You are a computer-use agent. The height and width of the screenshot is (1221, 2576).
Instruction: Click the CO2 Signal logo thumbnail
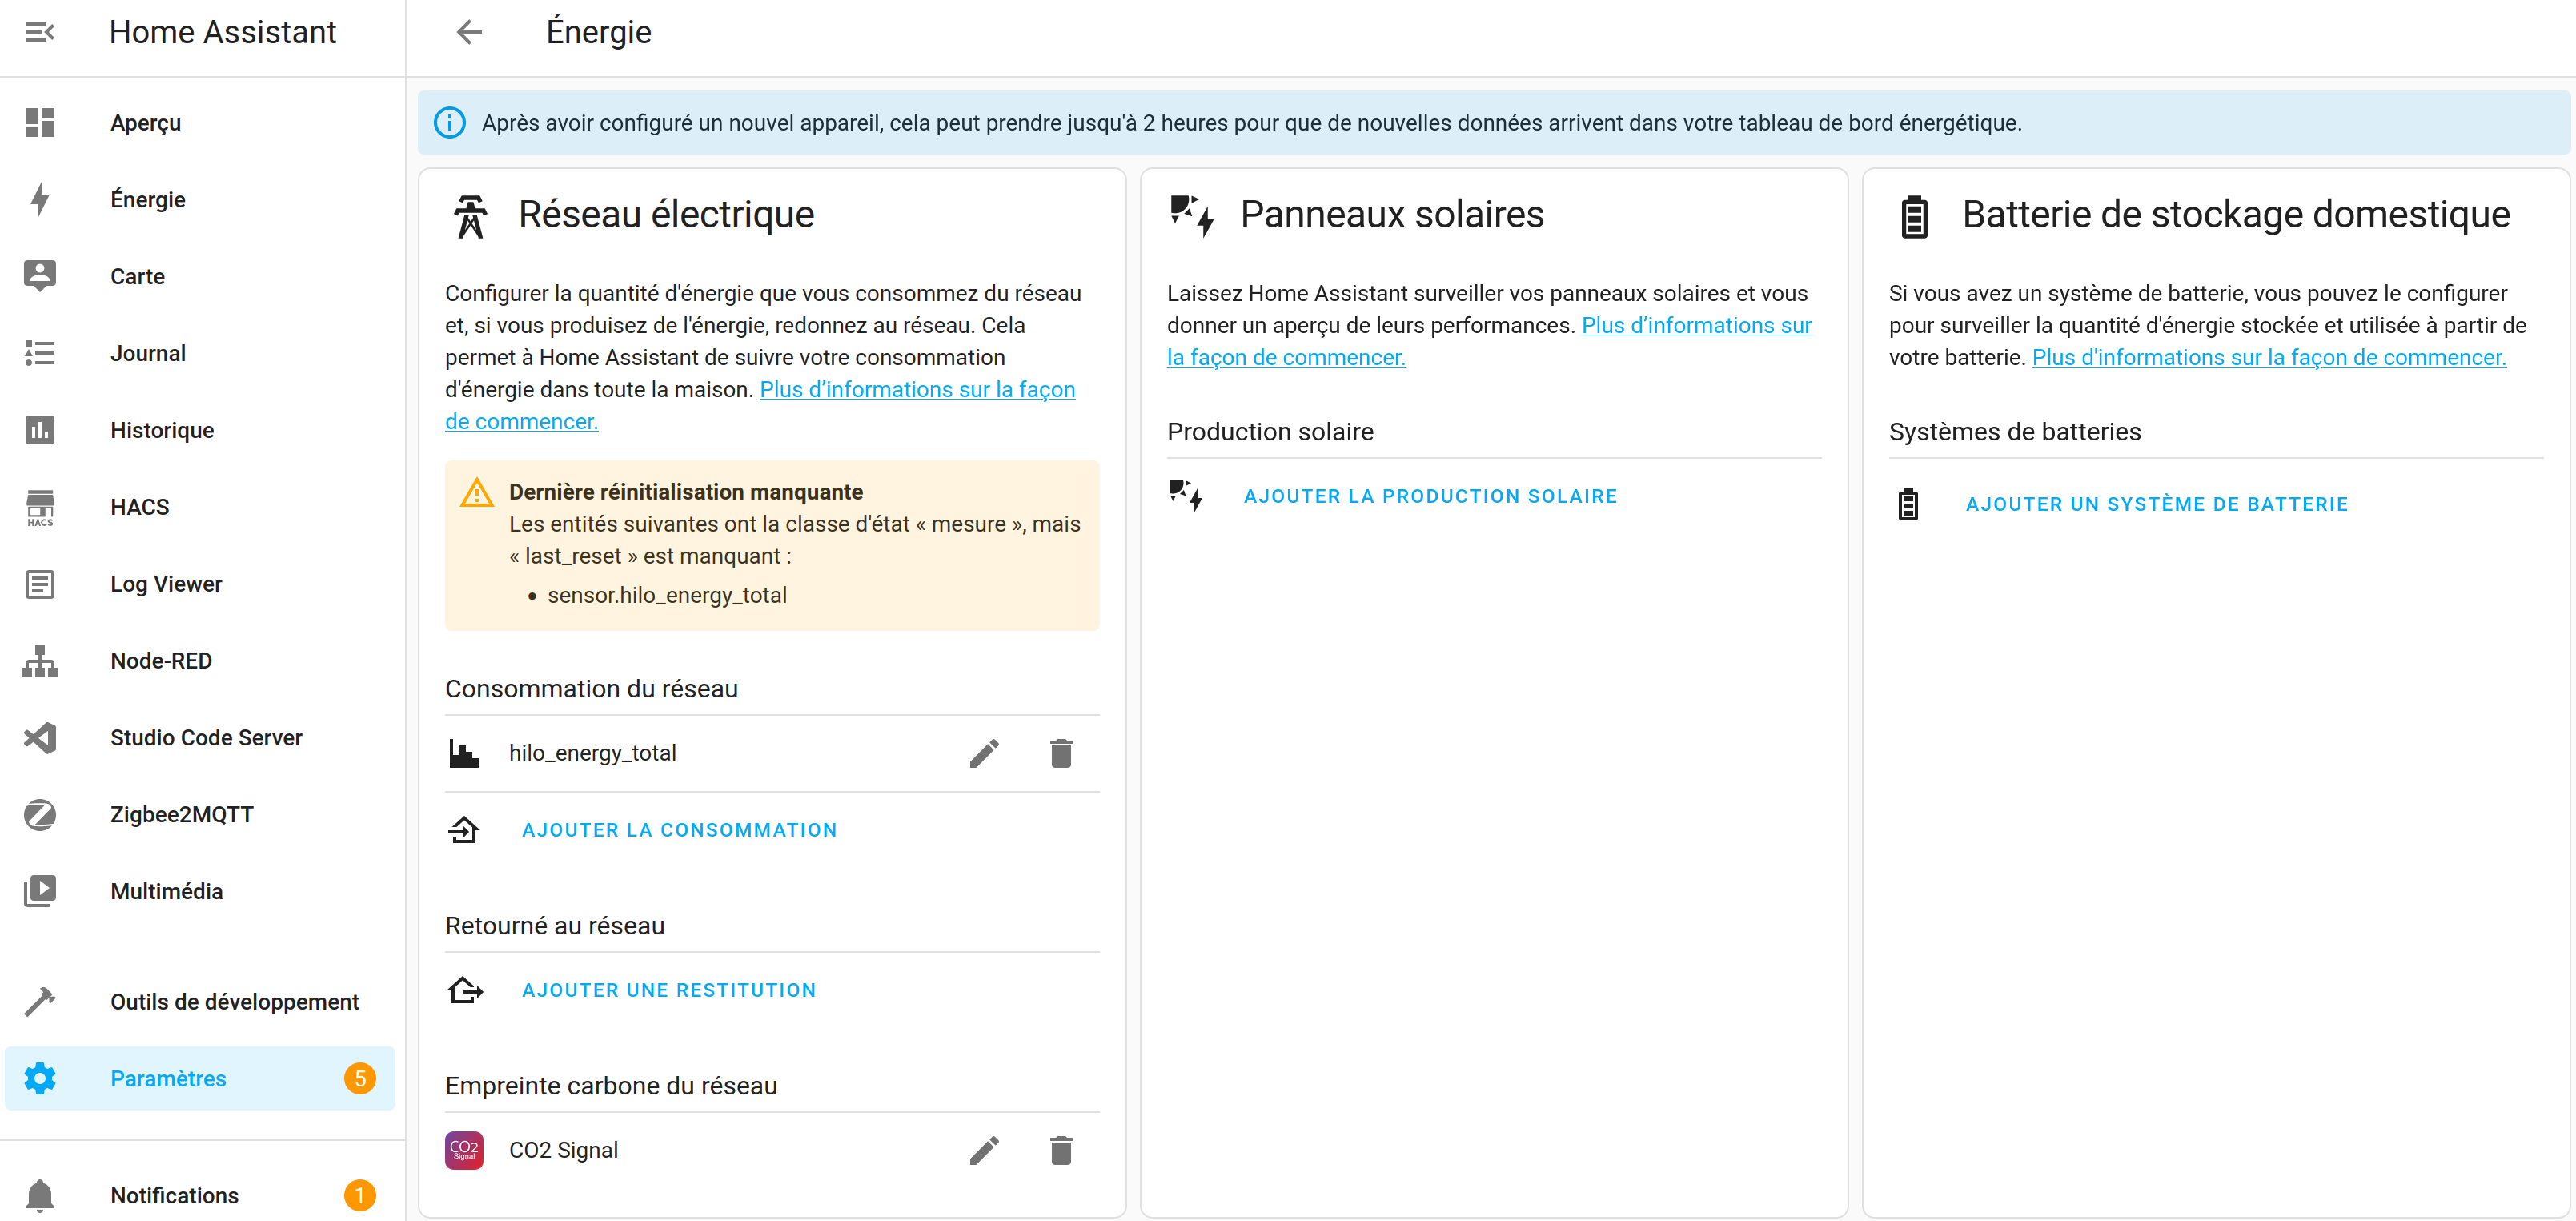464,1150
